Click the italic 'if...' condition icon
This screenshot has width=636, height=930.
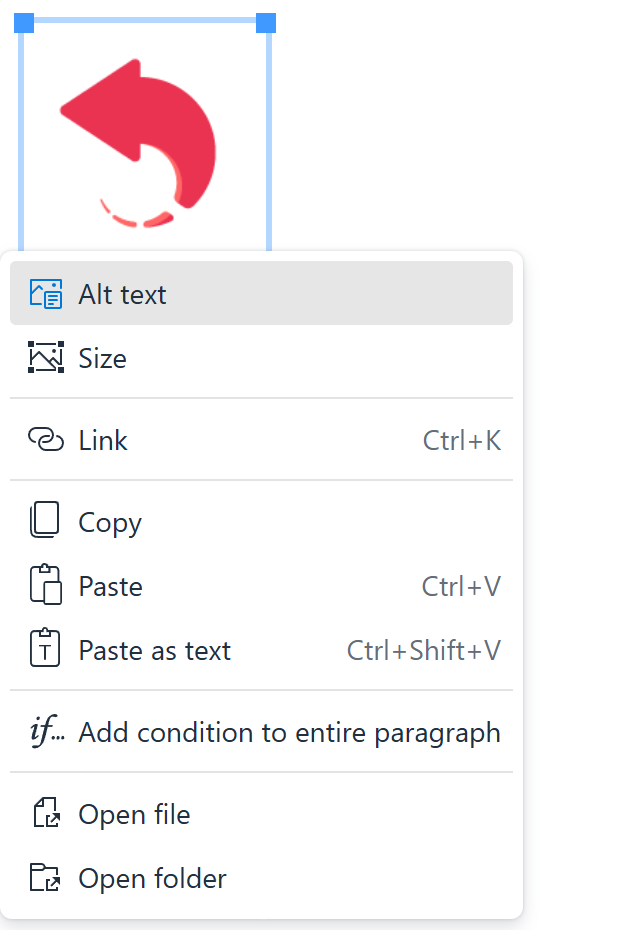[45, 732]
